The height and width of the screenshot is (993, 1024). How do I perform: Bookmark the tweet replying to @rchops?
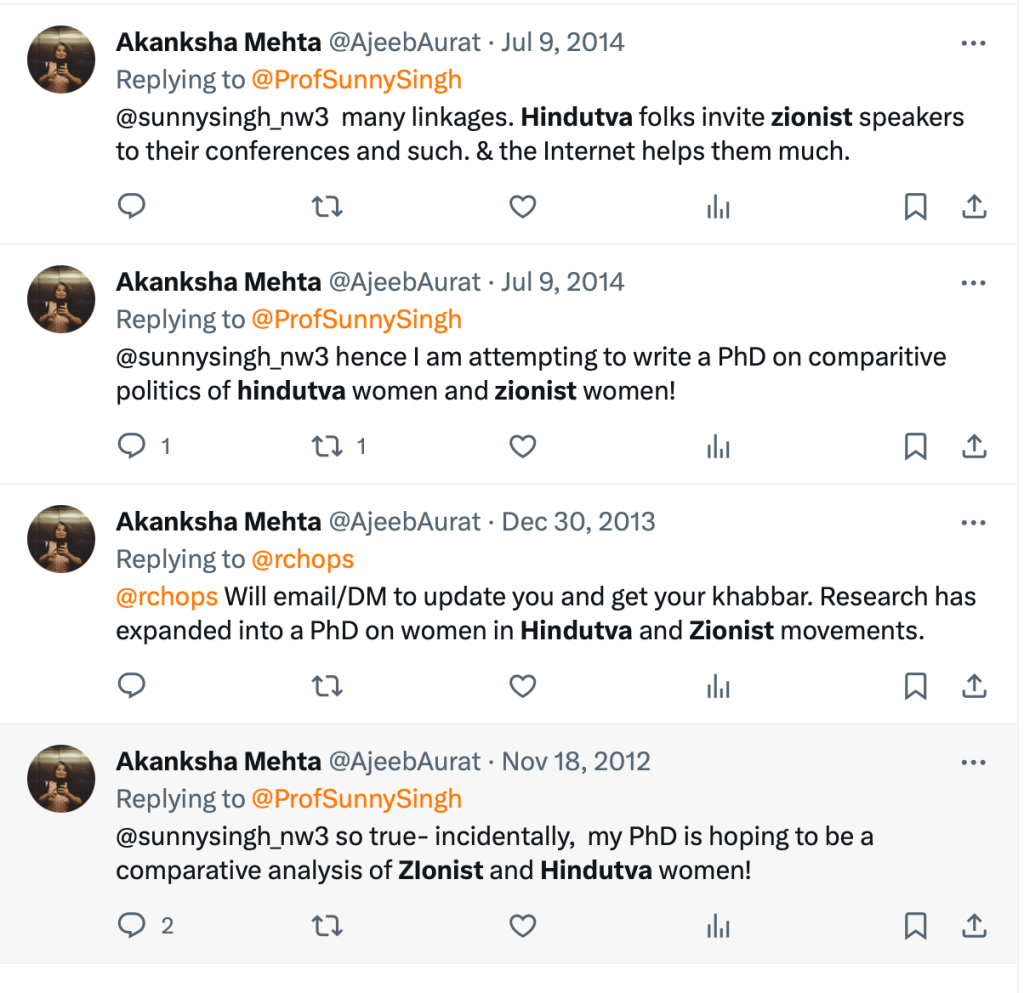(x=915, y=686)
